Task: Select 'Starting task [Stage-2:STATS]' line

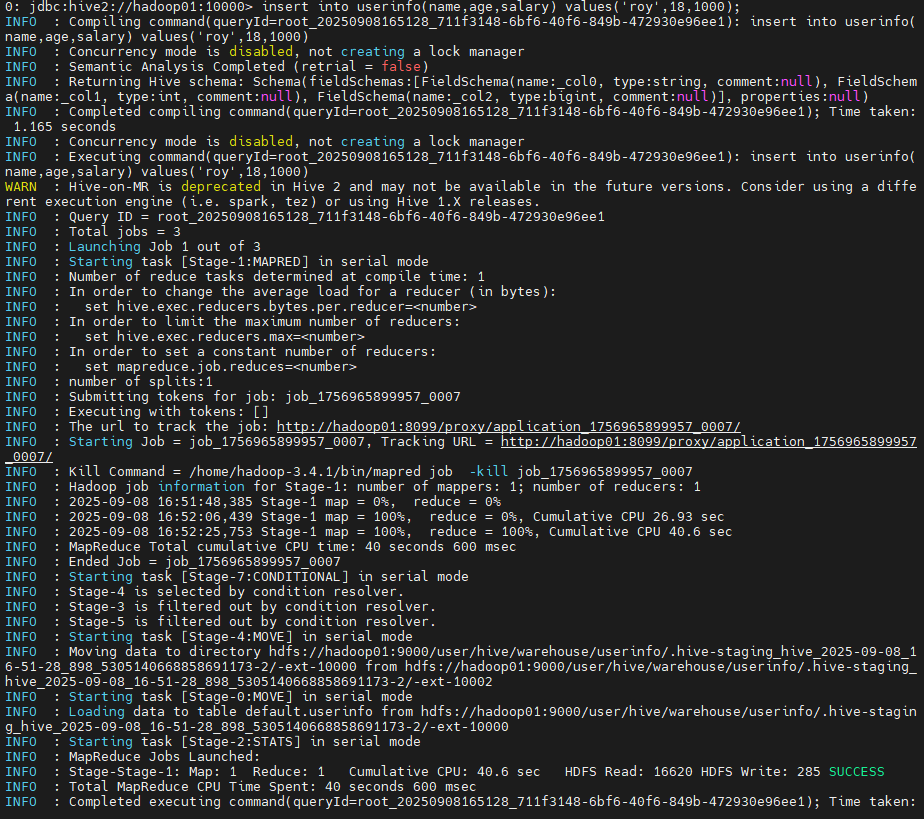Action: point(245,742)
